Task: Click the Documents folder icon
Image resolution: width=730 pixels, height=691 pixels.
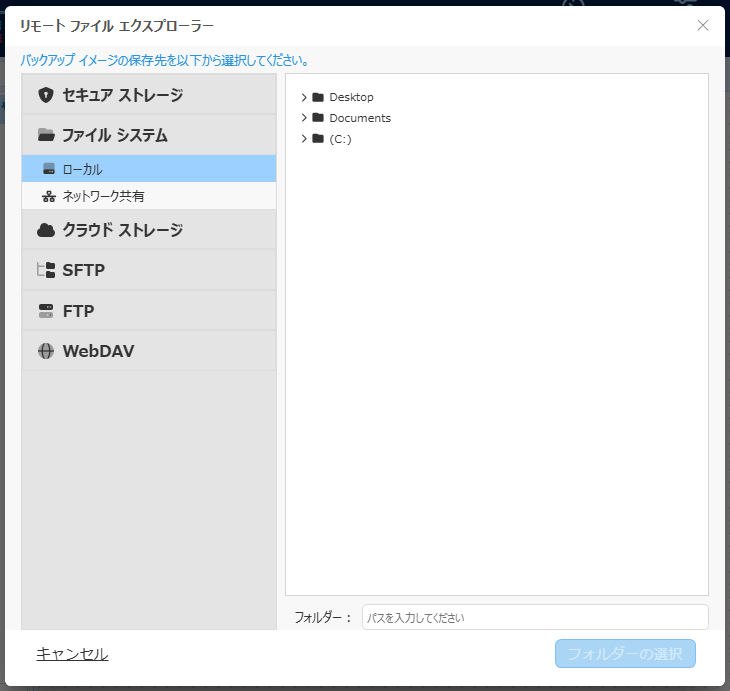Action: [318, 117]
